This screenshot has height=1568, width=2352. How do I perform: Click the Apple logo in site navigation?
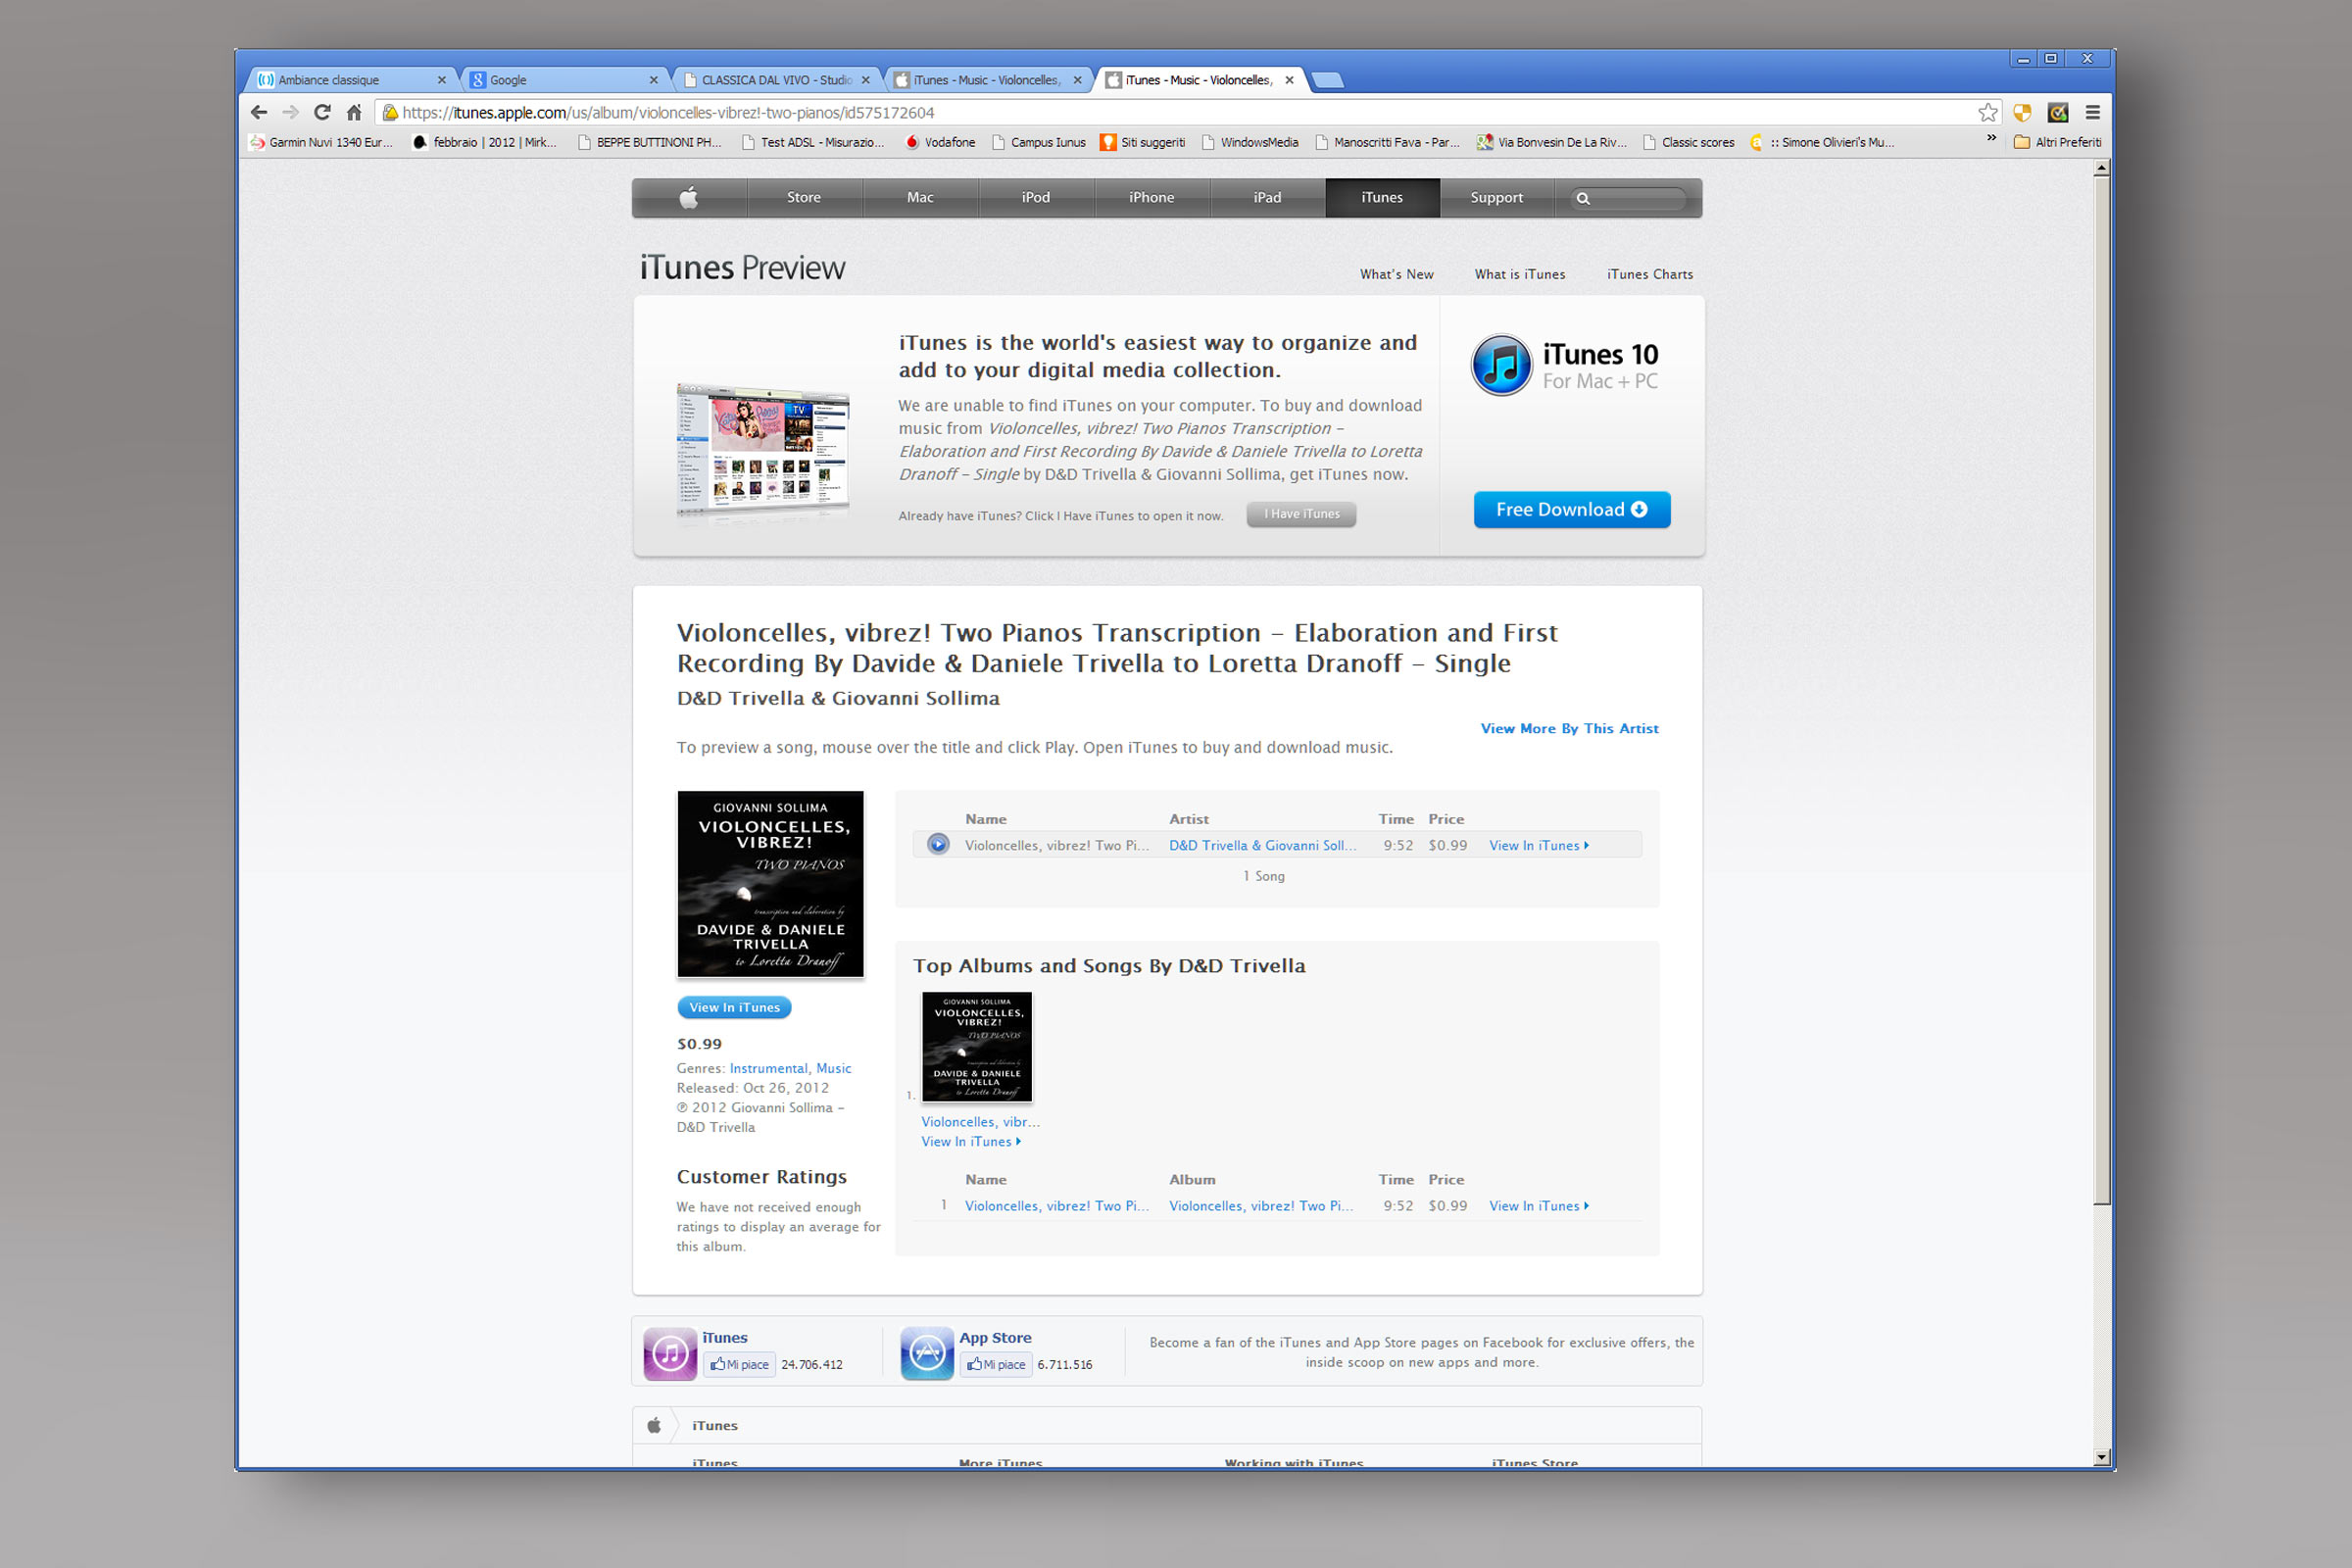689,197
